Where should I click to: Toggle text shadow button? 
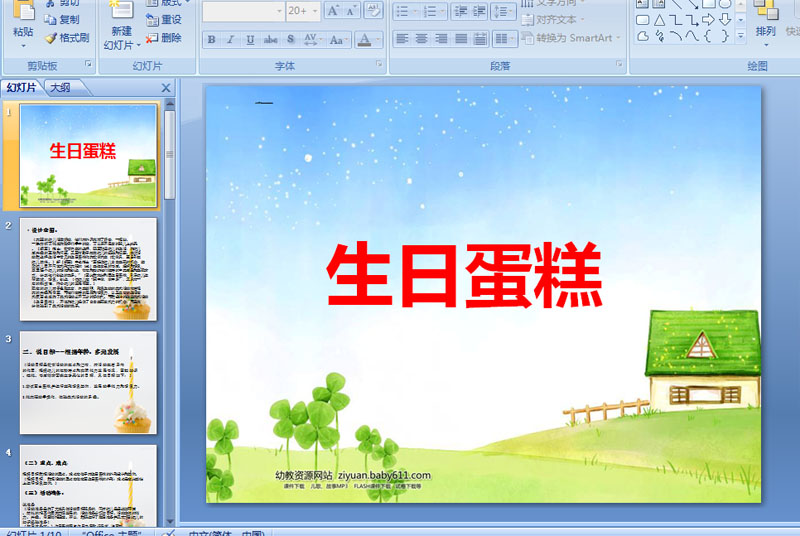290,39
